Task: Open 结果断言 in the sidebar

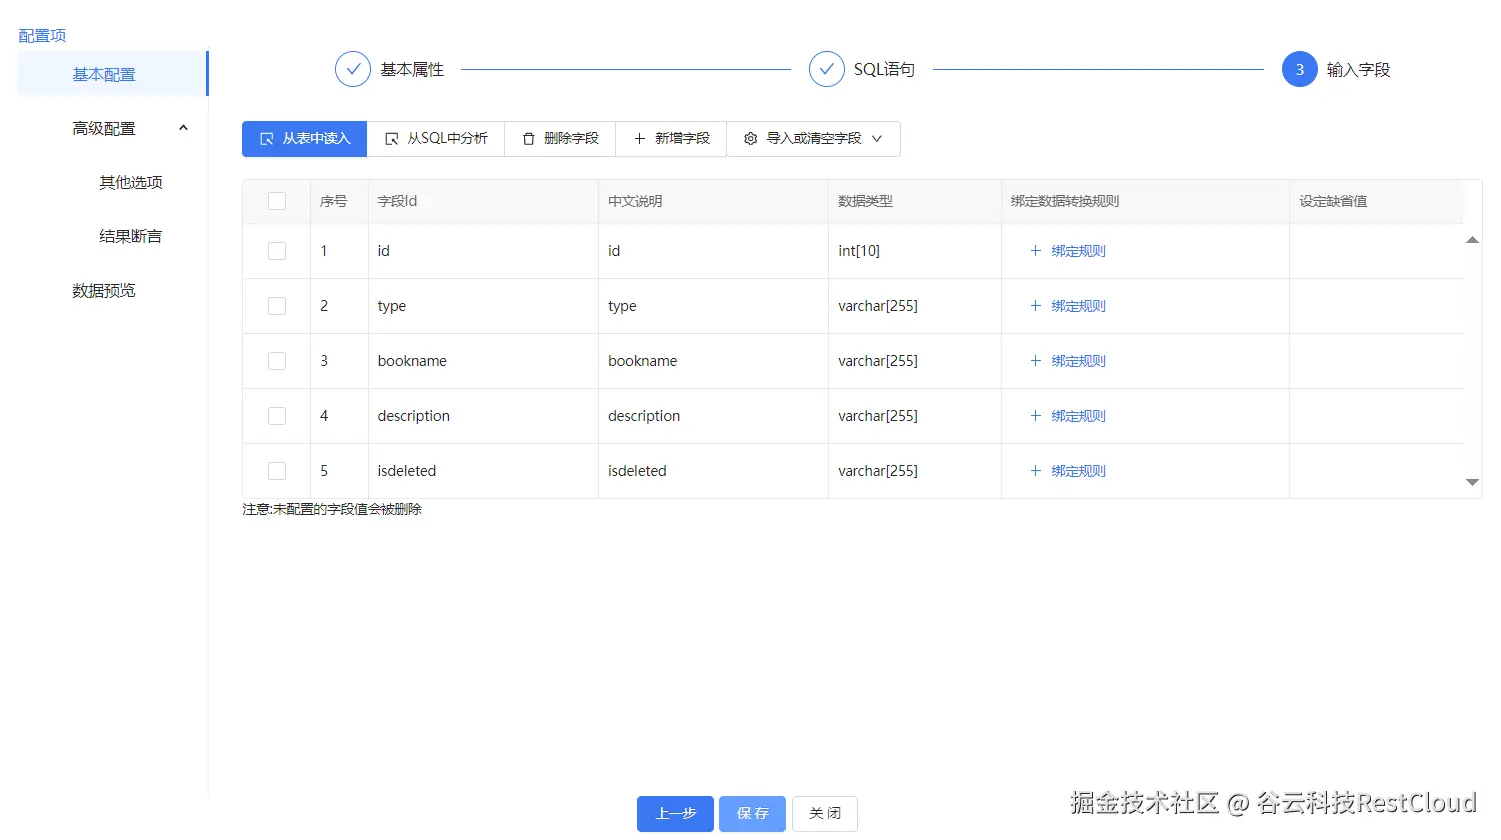Action: point(131,236)
